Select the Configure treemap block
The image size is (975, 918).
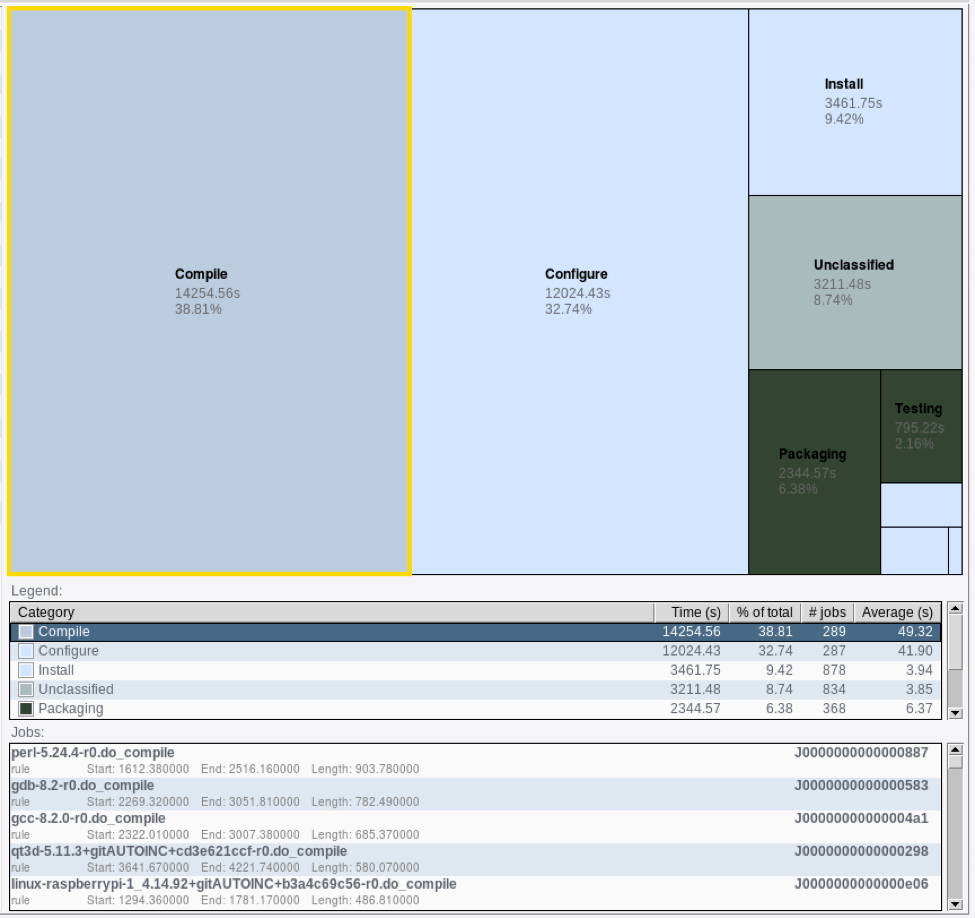tap(580, 291)
